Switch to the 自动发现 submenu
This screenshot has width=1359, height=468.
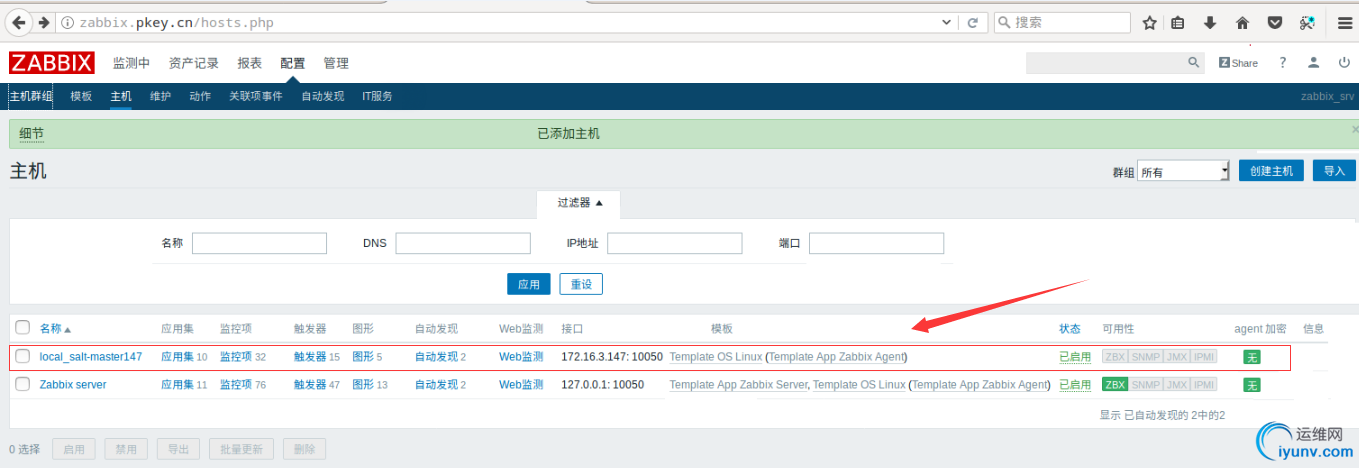click(x=323, y=96)
